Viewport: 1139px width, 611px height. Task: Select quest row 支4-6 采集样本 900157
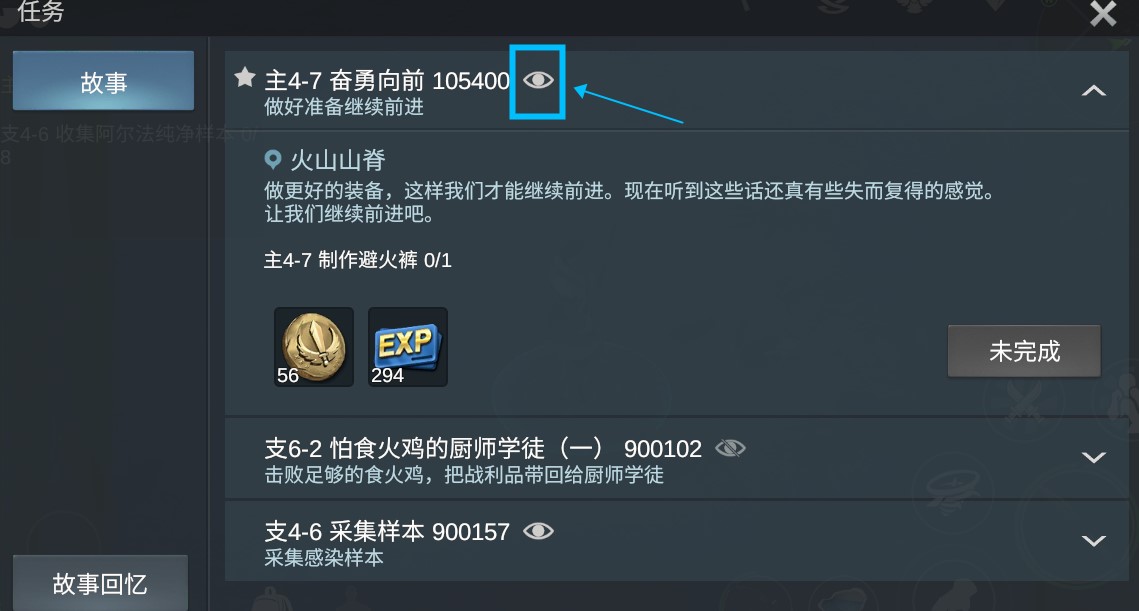676,541
